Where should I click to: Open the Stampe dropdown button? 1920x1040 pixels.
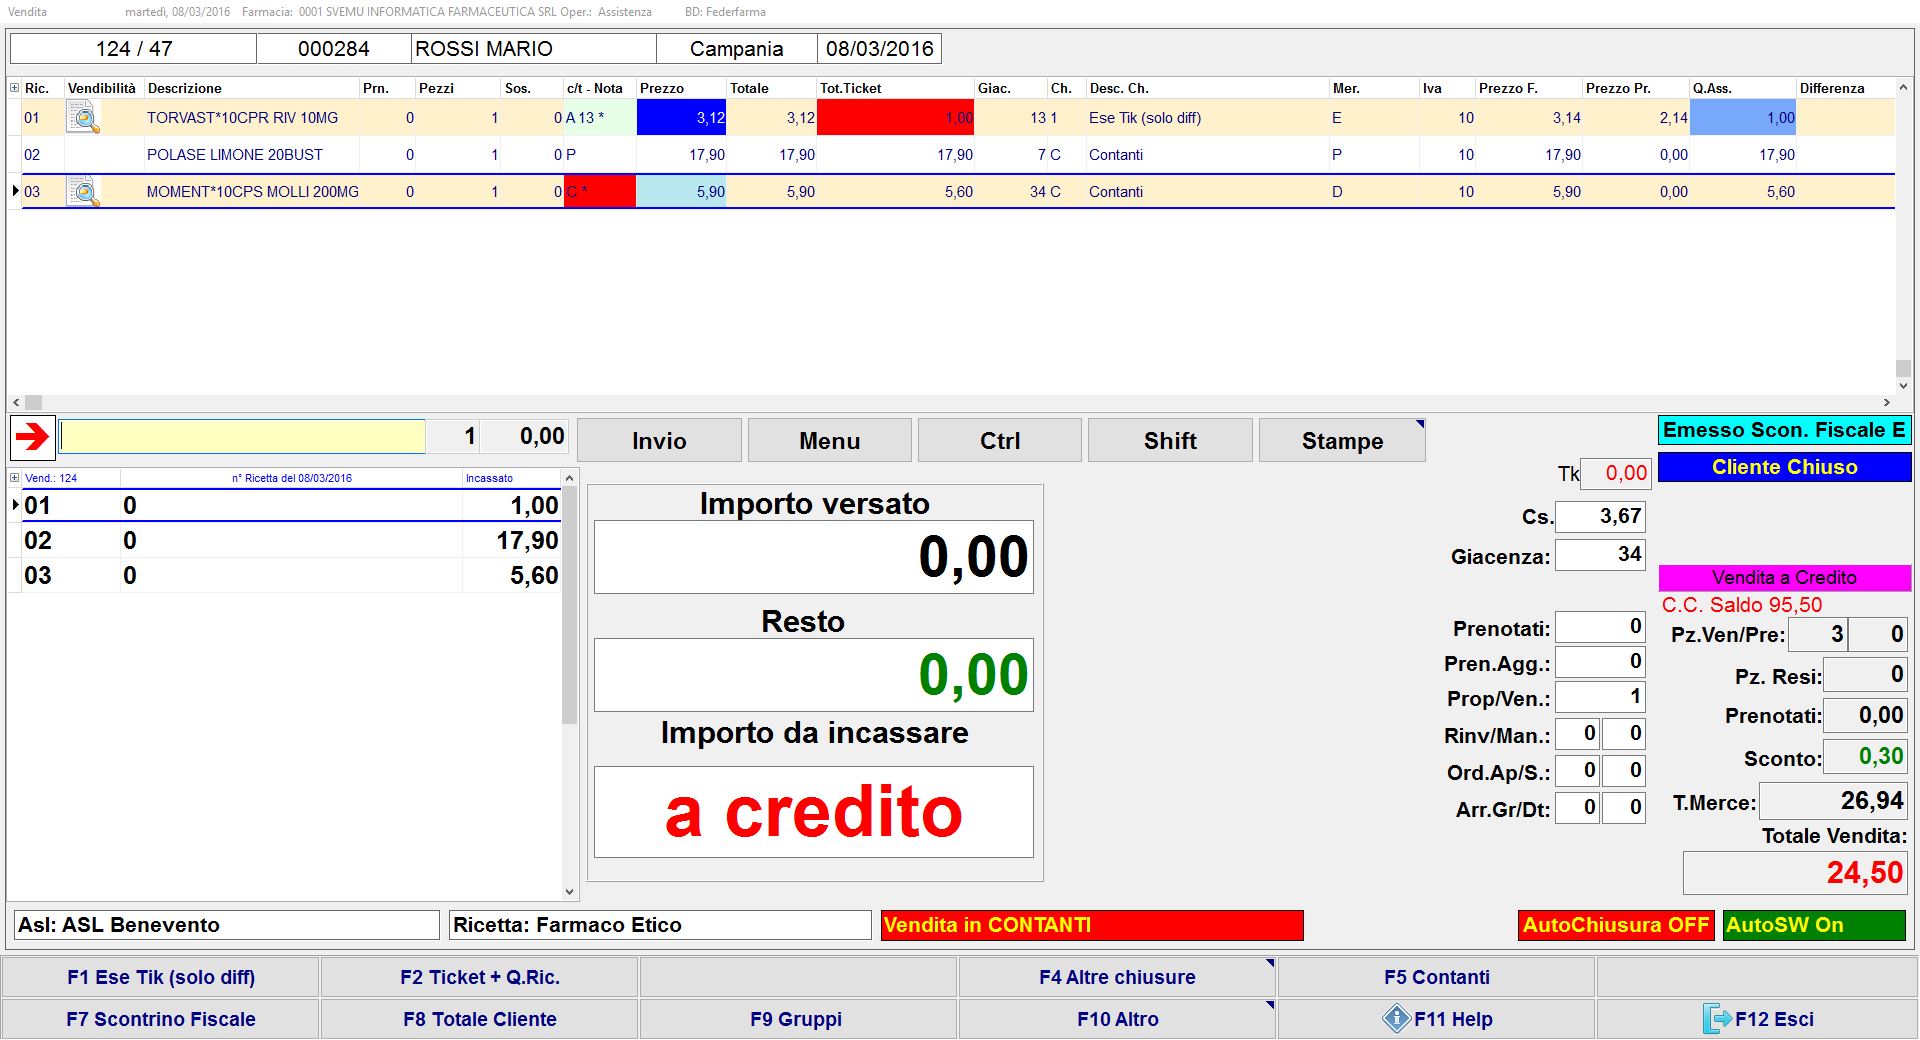pos(1341,441)
